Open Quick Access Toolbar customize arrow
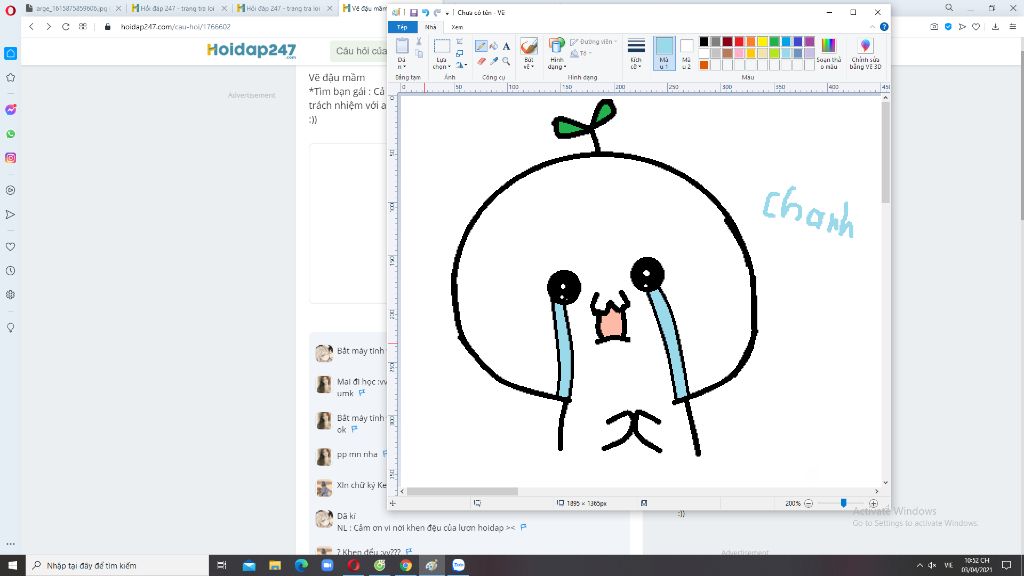Viewport: 1024px width, 576px height. point(447,13)
